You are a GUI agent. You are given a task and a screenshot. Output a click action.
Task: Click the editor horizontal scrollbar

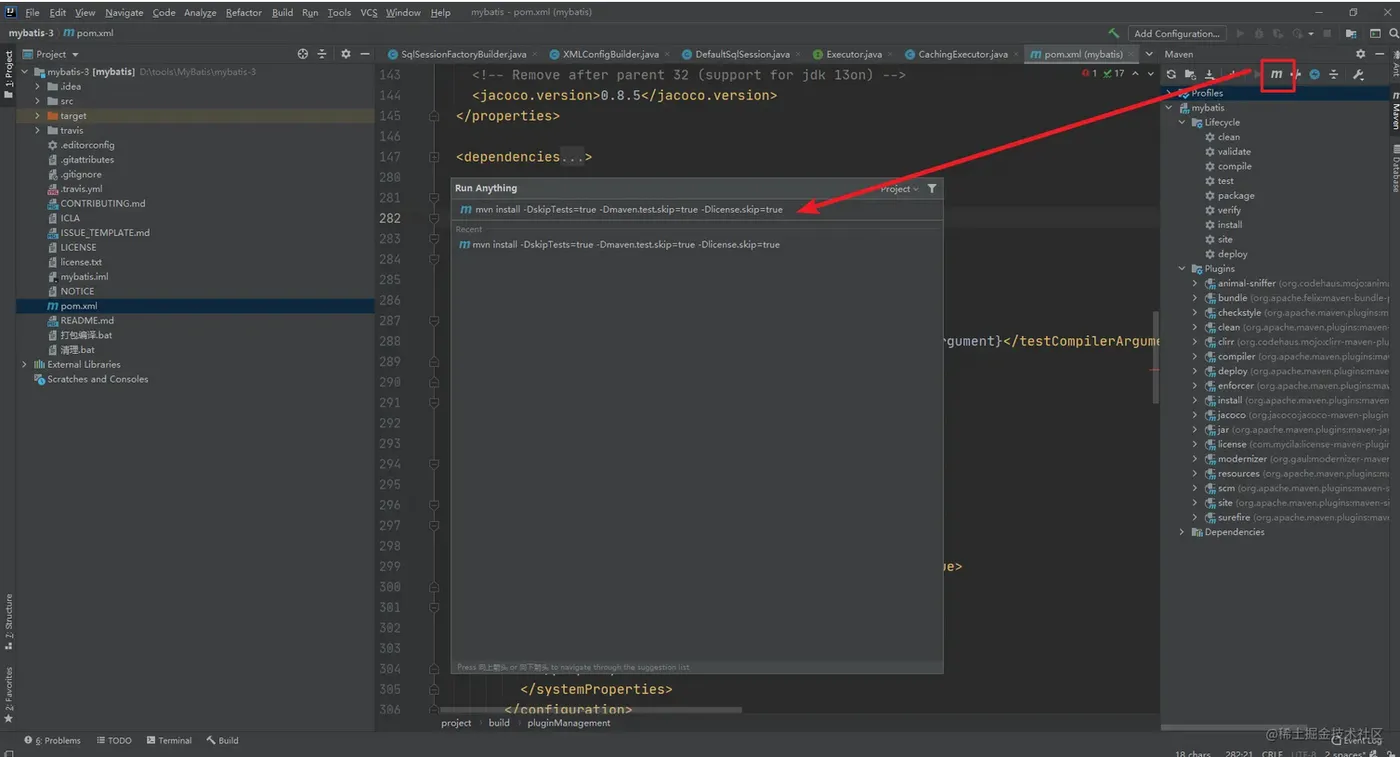click(590, 710)
